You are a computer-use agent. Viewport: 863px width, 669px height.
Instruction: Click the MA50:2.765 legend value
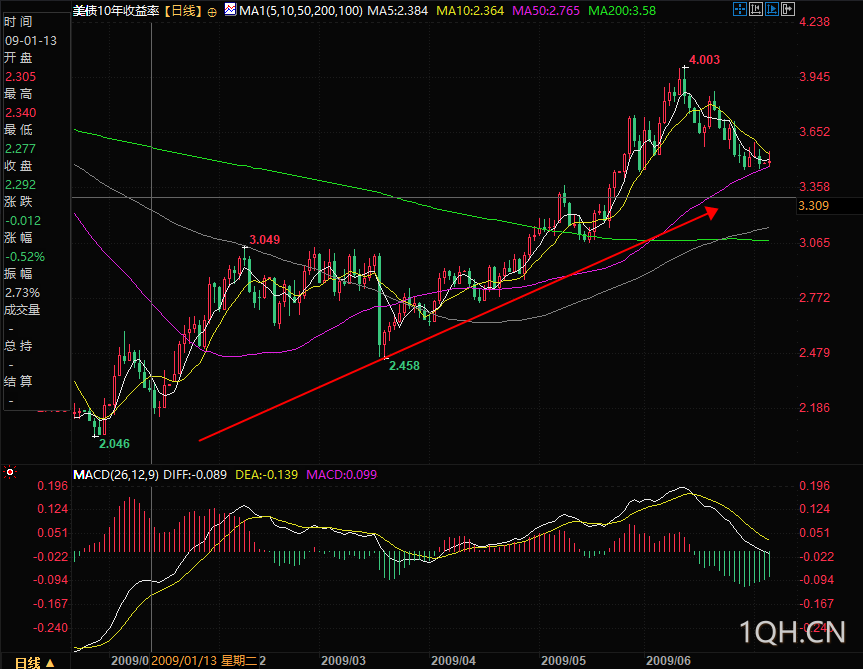[545, 11]
